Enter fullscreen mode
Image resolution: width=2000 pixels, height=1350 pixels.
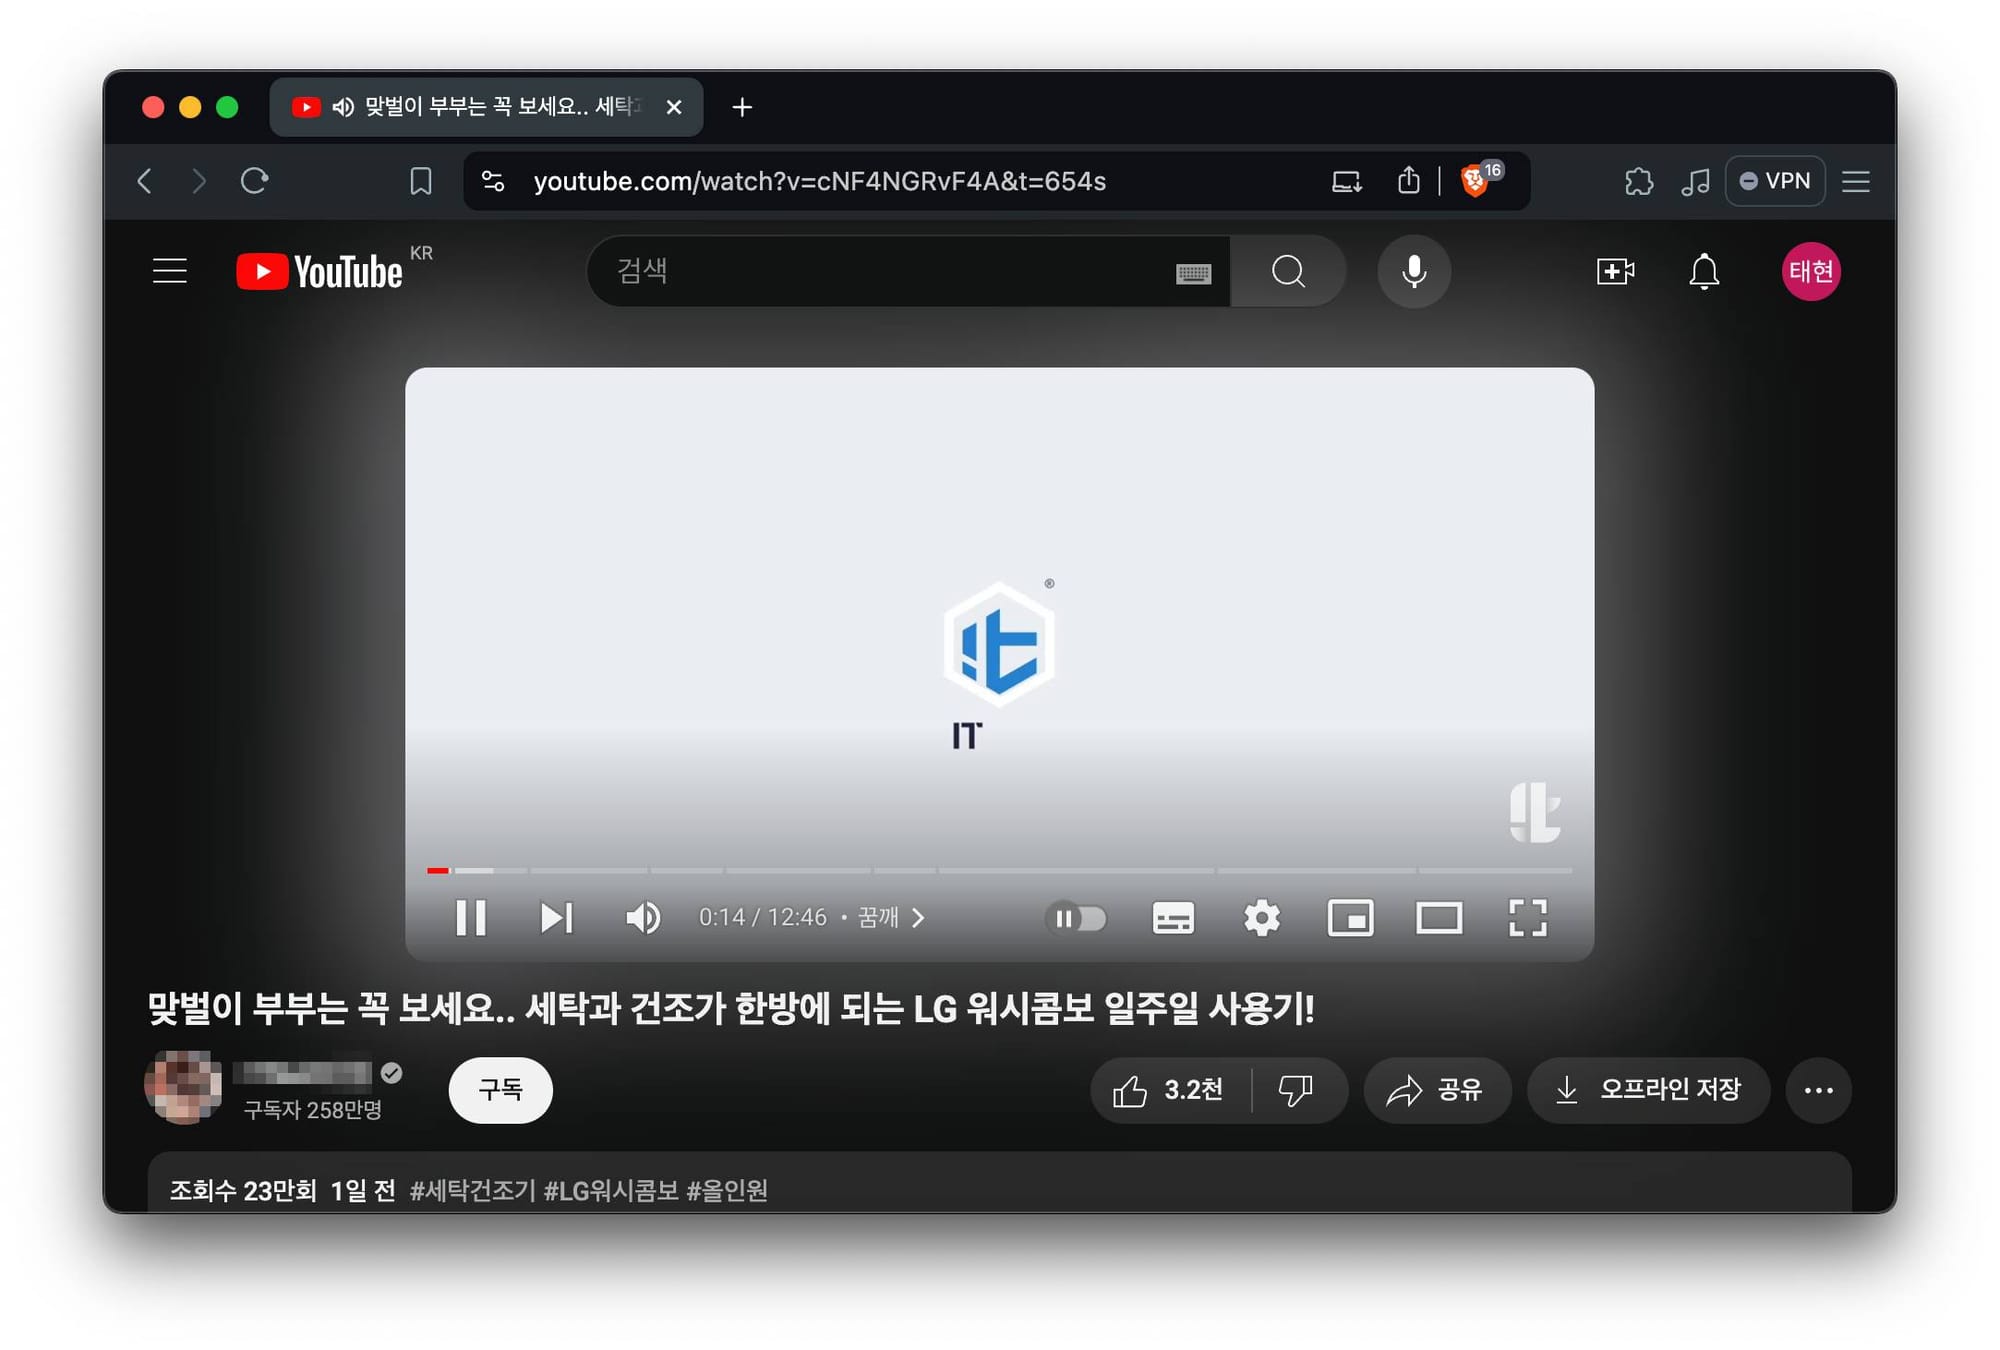point(1528,918)
